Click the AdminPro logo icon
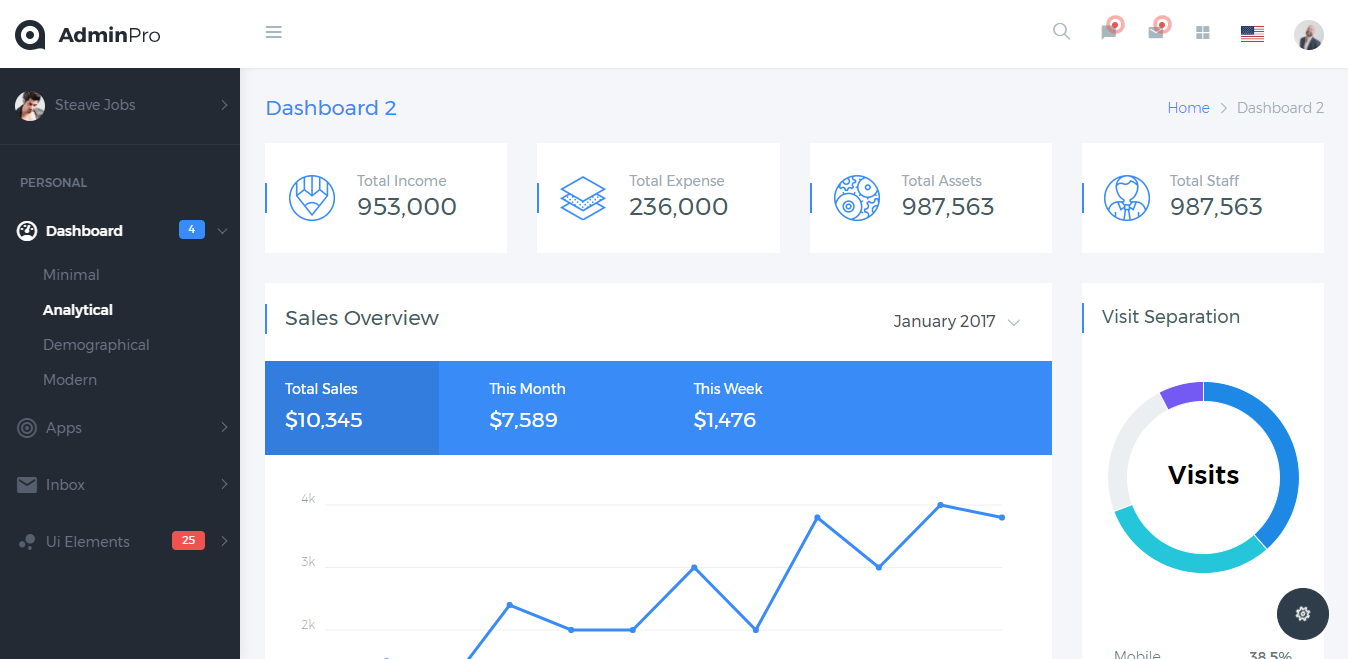This screenshot has width=1348, height=659. (x=30, y=35)
